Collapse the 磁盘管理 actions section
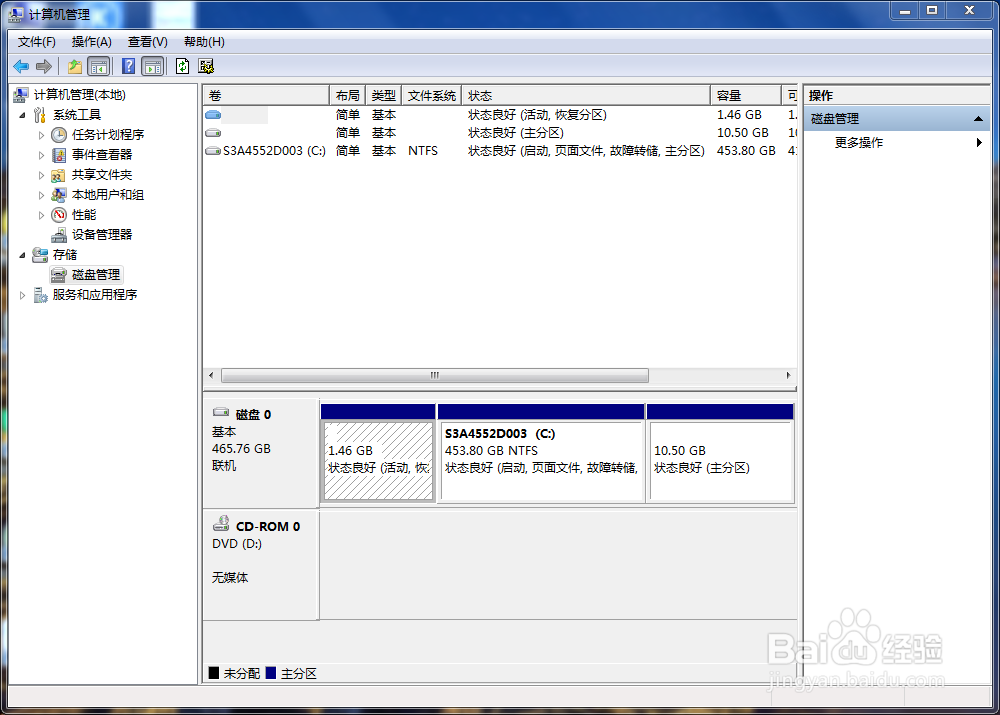The width and height of the screenshot is (1000, 715). coord(978,119)
